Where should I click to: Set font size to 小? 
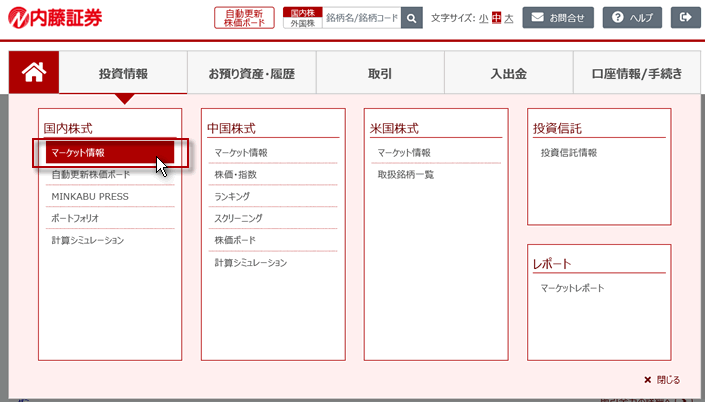click(483, 18)
